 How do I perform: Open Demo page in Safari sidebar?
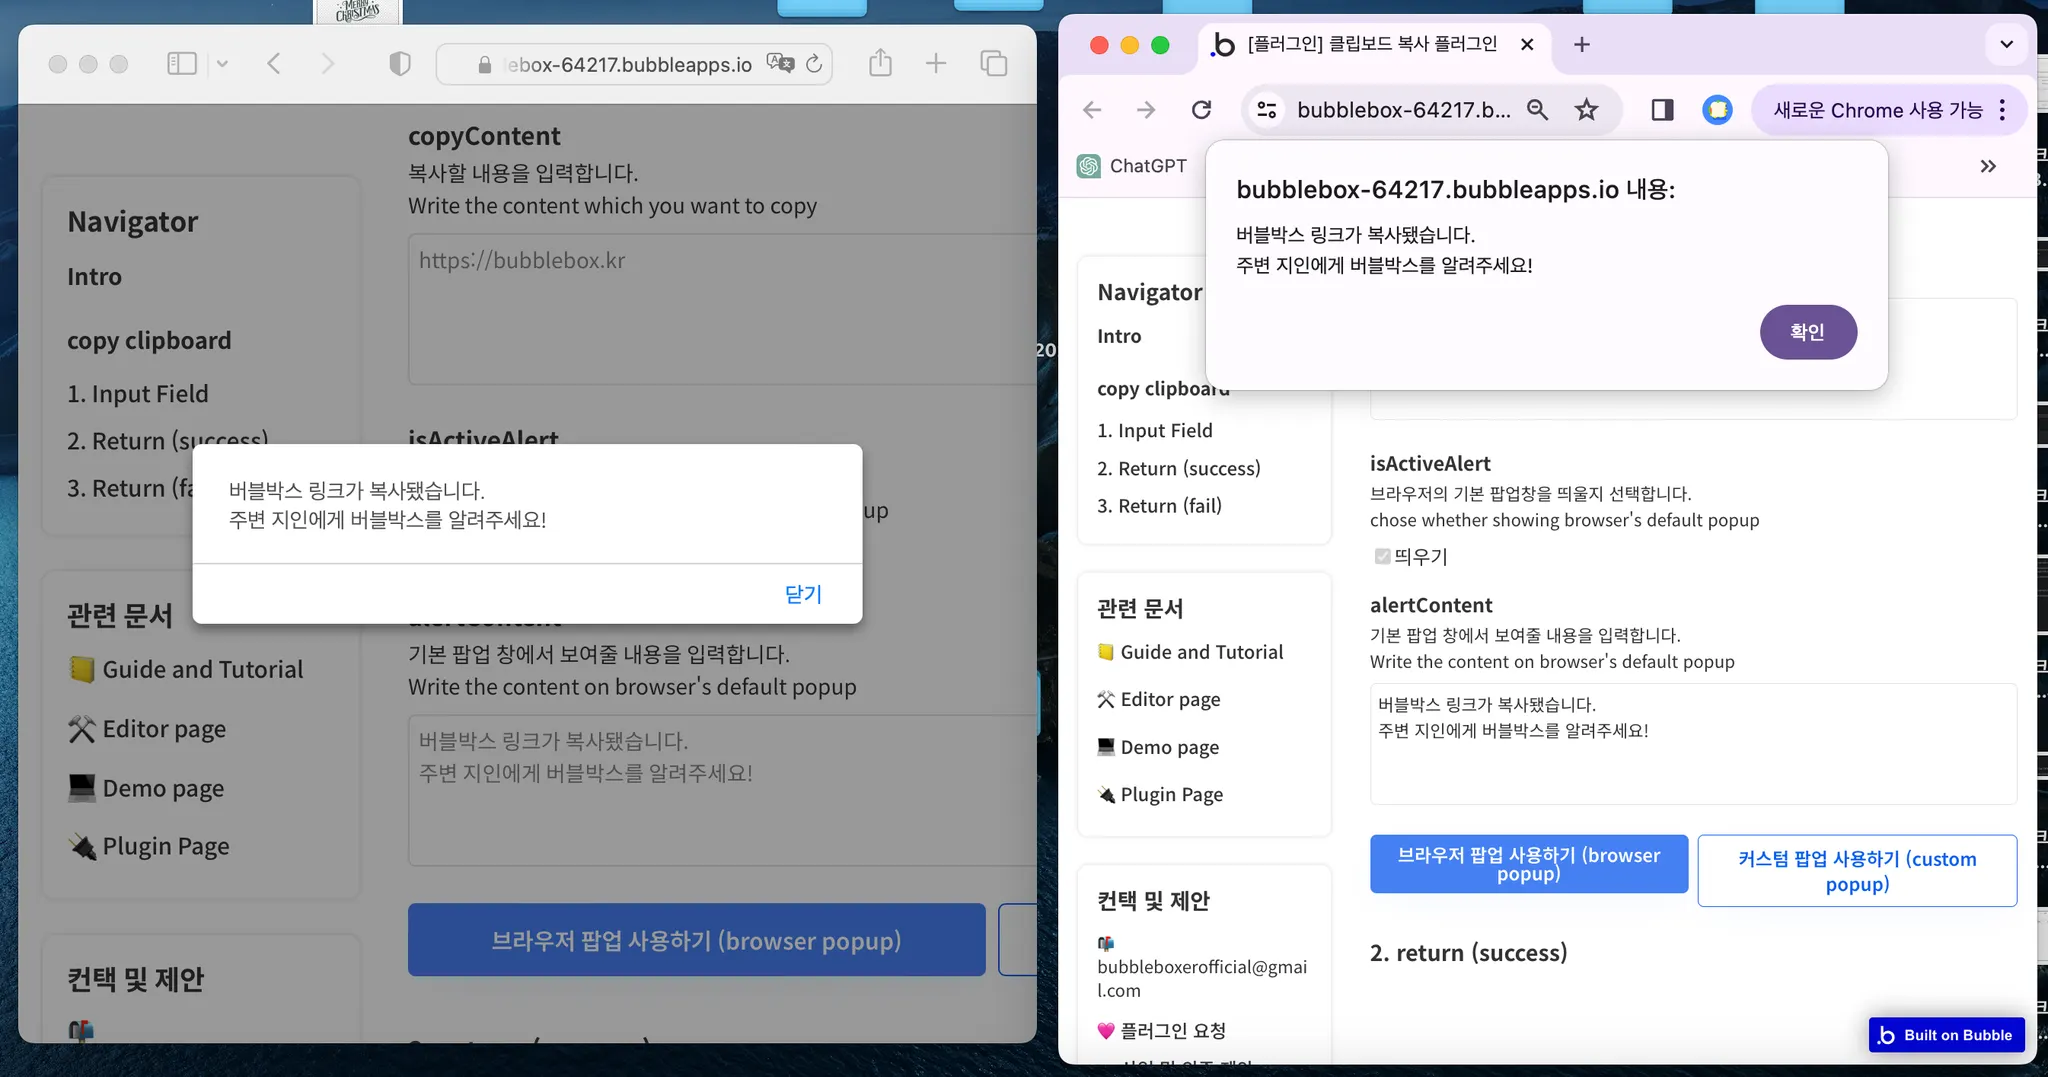tap(146, 788)
